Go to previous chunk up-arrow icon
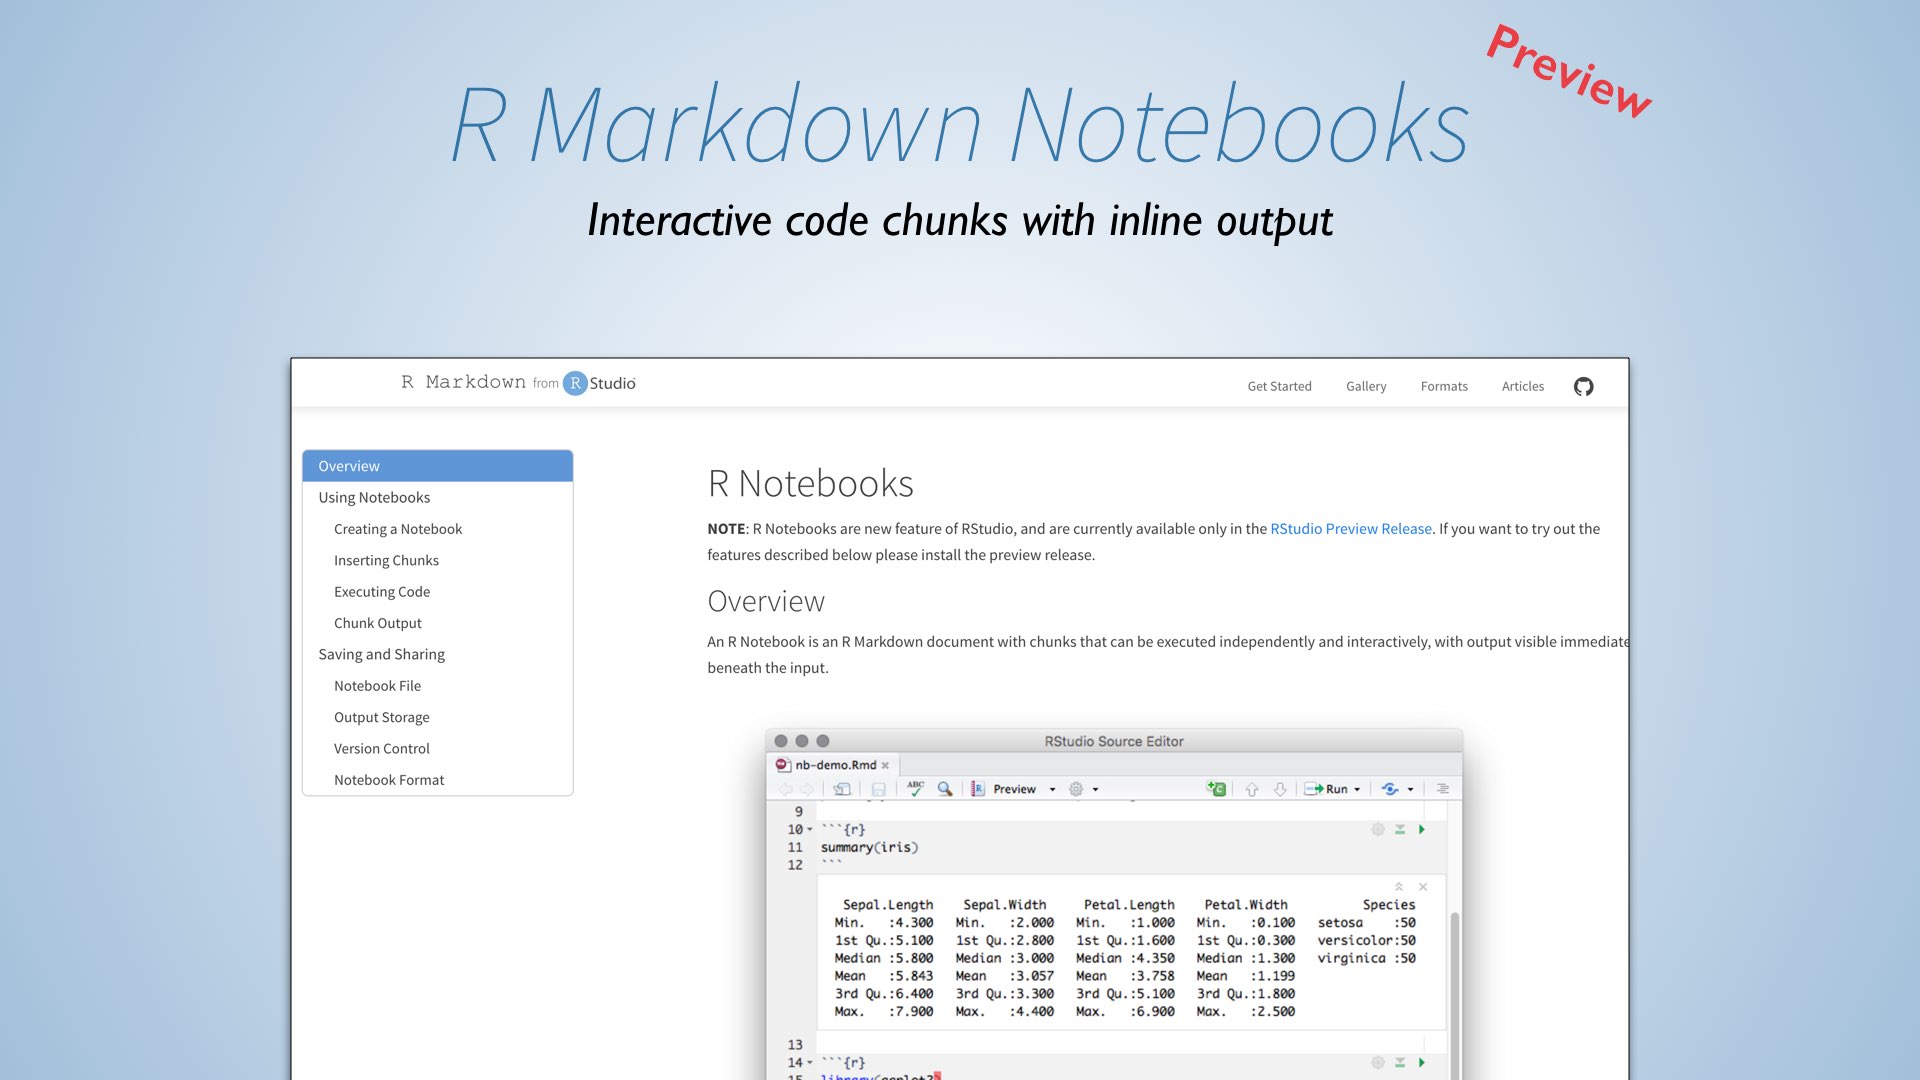This screenshot has width=1920, height=1080. pyautogui.click(x=1251, y=789)
